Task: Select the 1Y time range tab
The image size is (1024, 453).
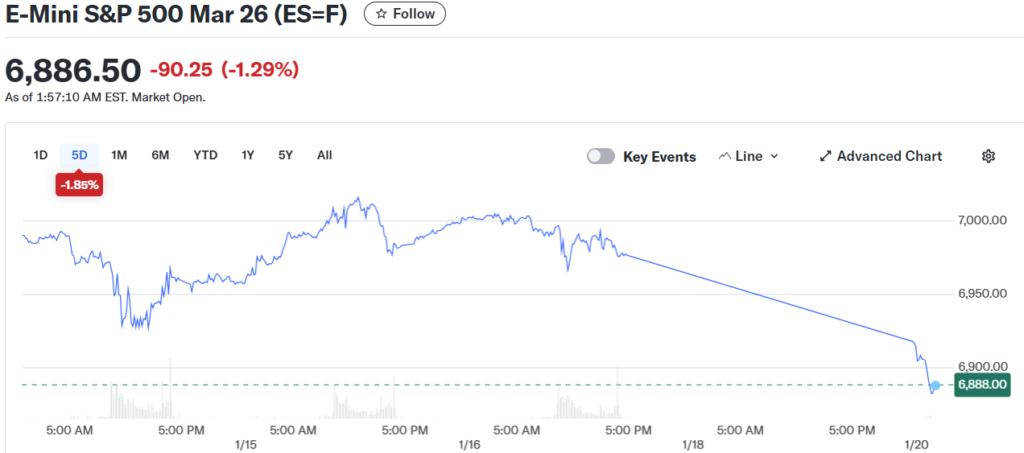Action: tap(248, 155)
